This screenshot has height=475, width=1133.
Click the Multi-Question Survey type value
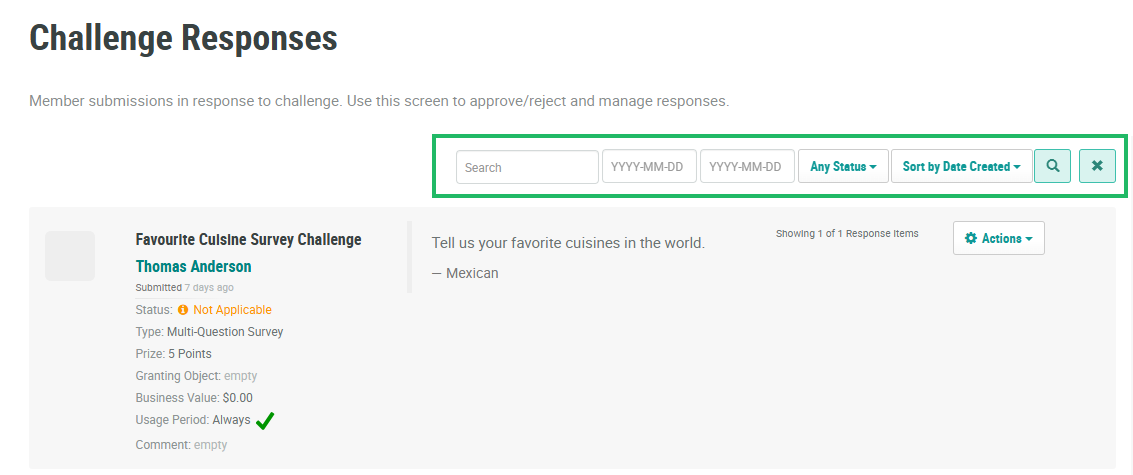point(225,332)
